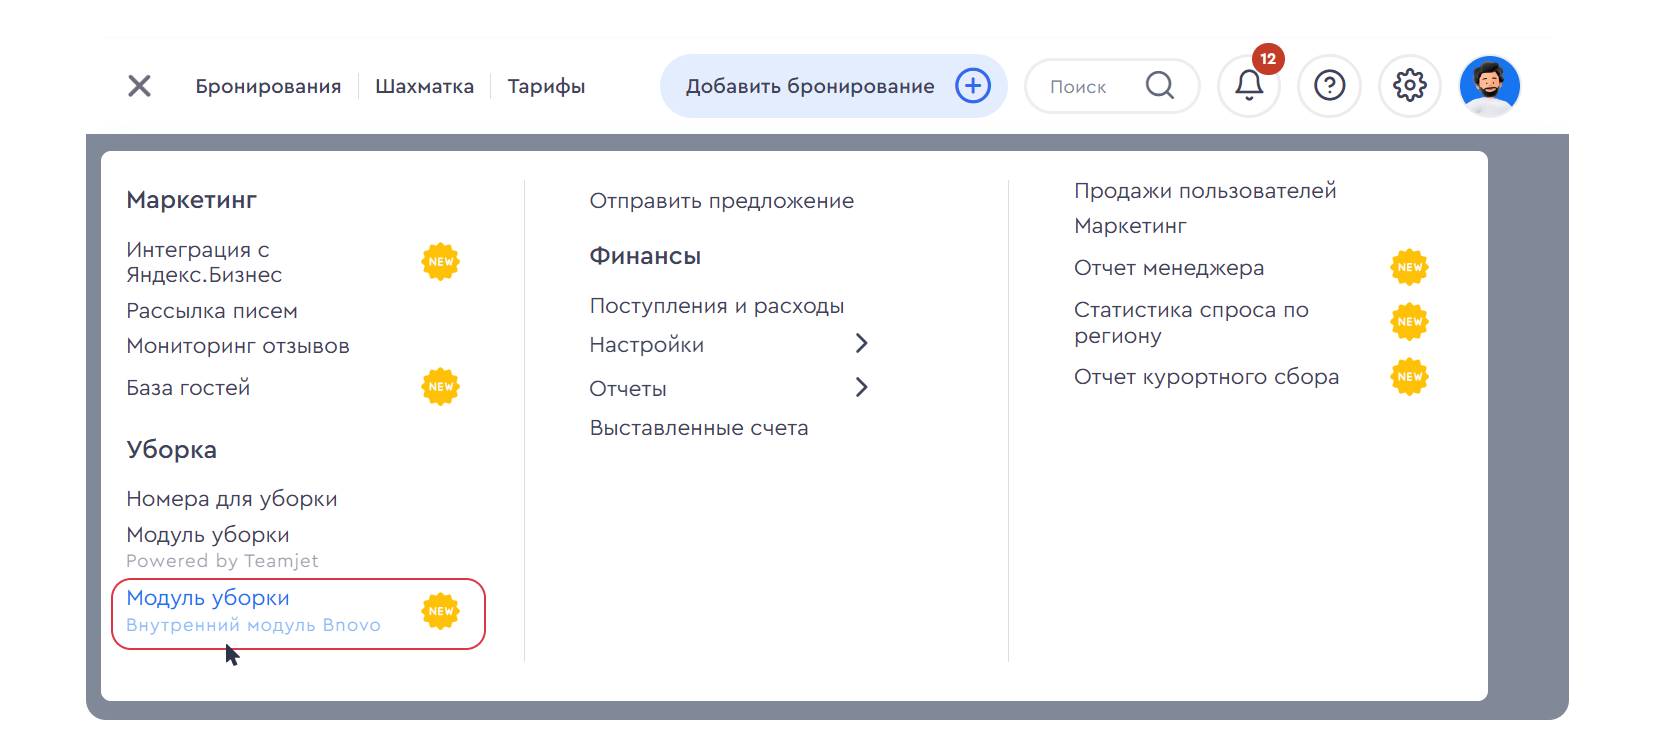The height and width of the screenshot is (756, 1656).
Task: Expand the Отчеты submenu chevron
Action: pyautogui.click(x=861, y=387)
